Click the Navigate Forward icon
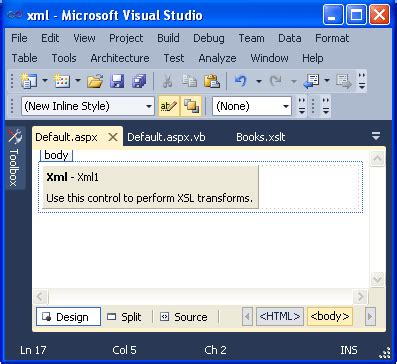This screenshot has width=397, height=364. click(x=344, y=81)
